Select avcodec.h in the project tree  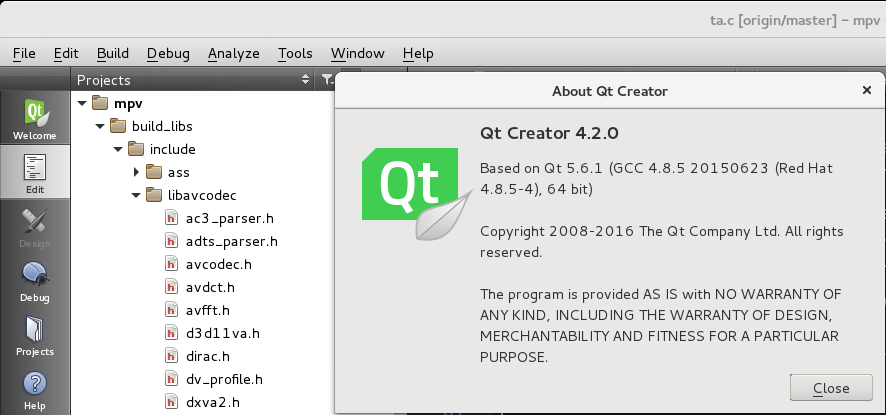(219, 264)
